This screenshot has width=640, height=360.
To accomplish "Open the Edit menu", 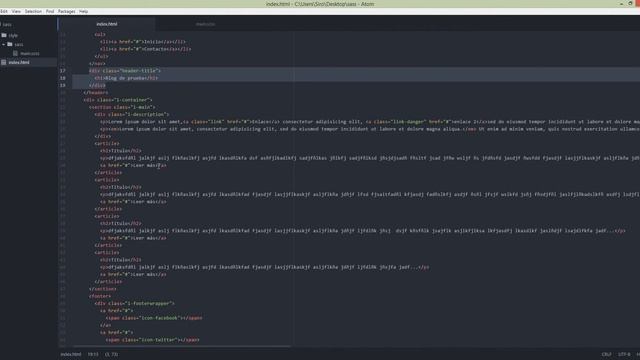I will (4, 11).
